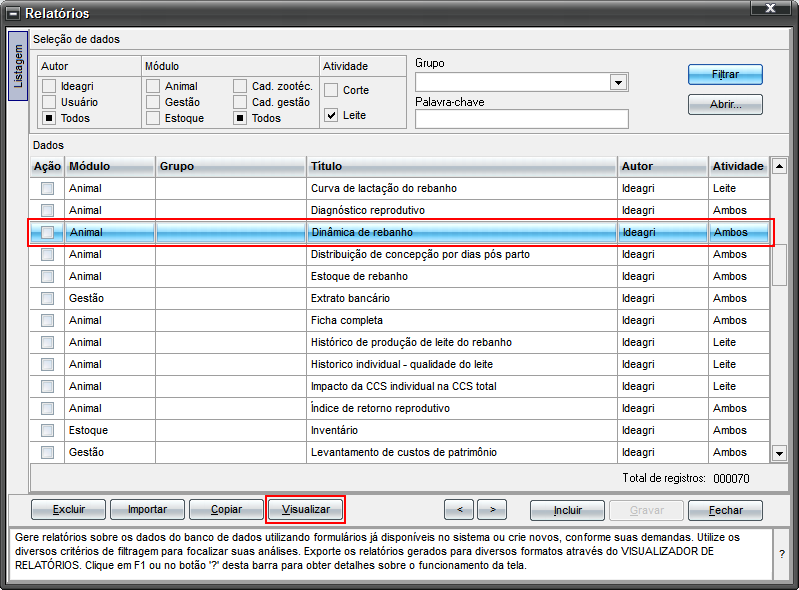Check action box for Dinâmica de rebanho
This screenshot has height=590, width=799.
[x=47, y=232]
